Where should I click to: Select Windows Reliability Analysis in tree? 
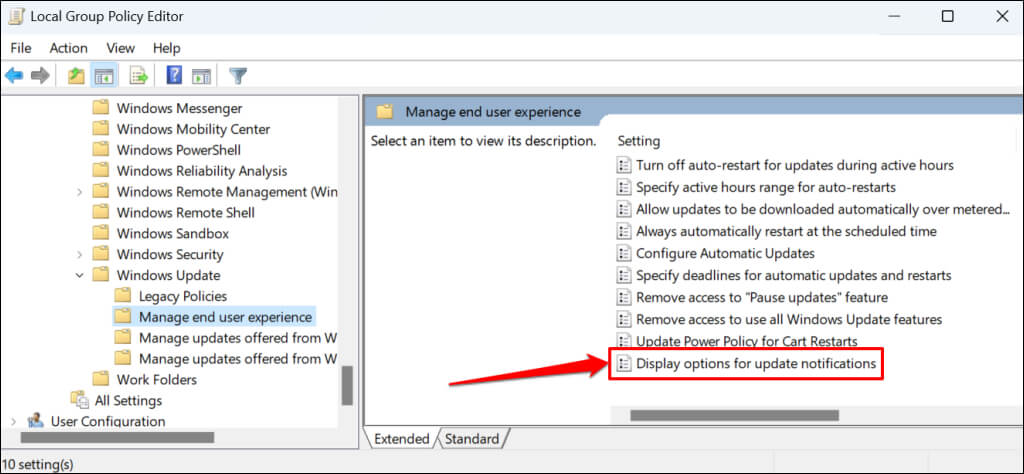coord(202,171)
